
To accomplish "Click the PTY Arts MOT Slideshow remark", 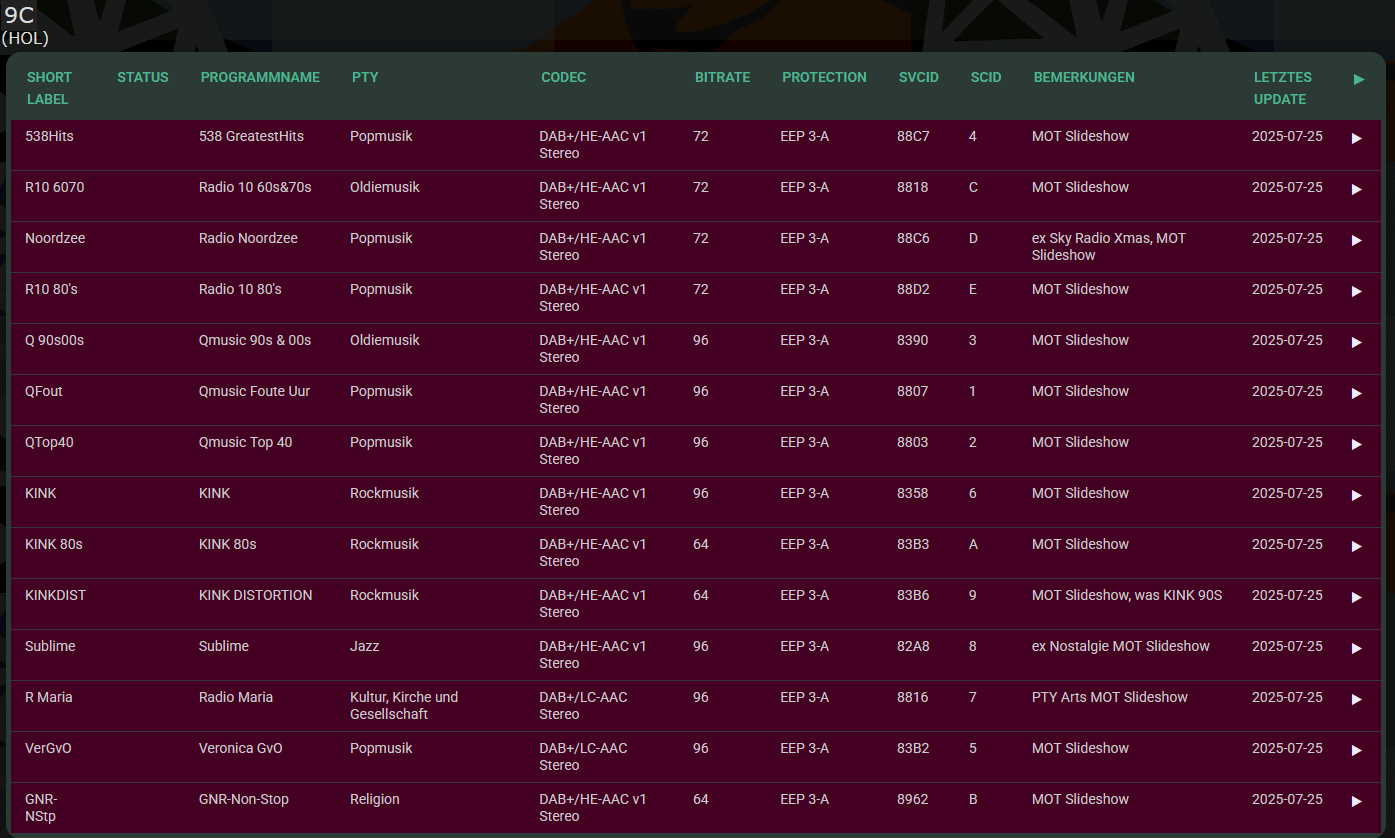I will (1110, 697).
